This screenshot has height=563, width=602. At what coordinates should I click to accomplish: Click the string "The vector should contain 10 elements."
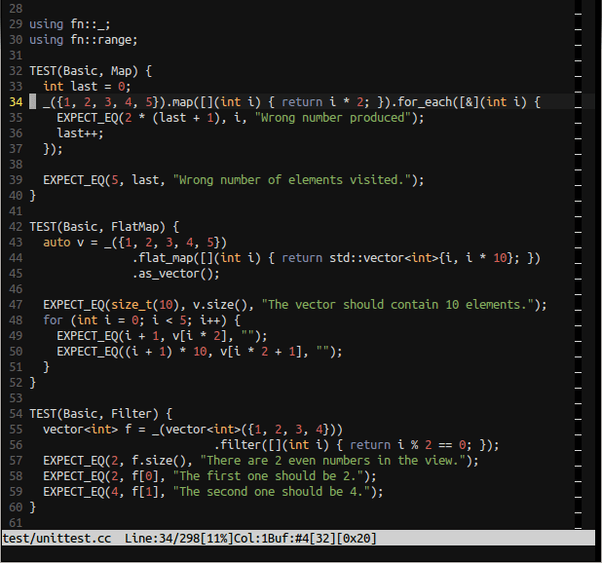(x=399, y=305)
